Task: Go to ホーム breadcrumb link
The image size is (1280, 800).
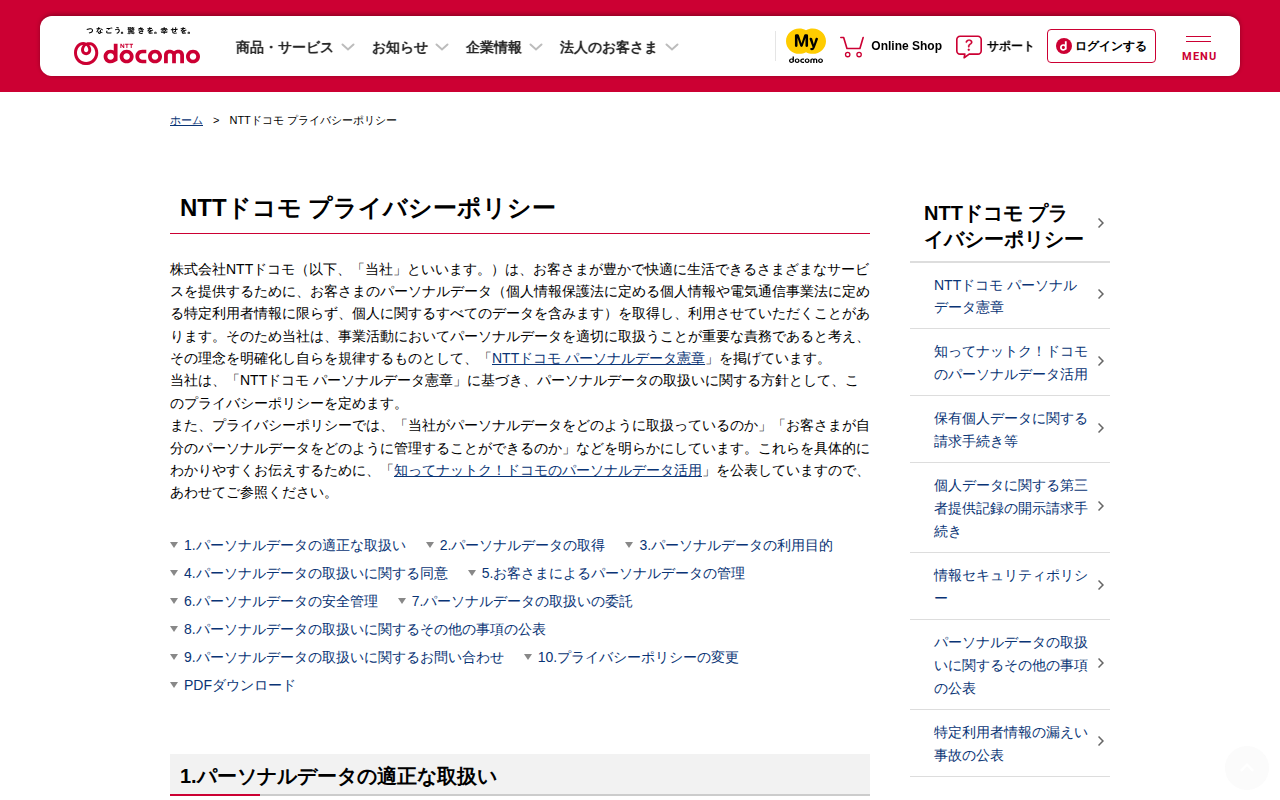Action: click(x=186, y=120)
